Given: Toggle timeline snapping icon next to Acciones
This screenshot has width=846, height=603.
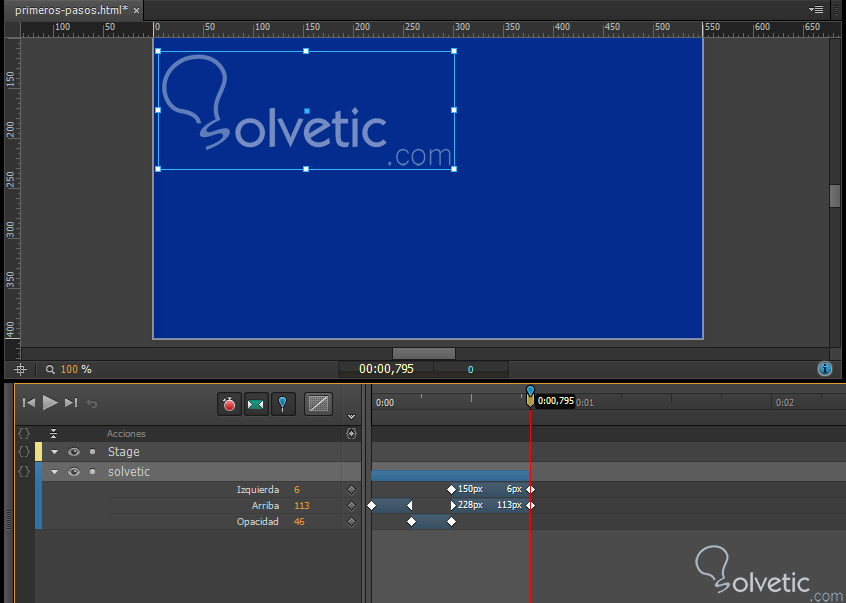Looking at the screenshot, I should pos(53,433).
